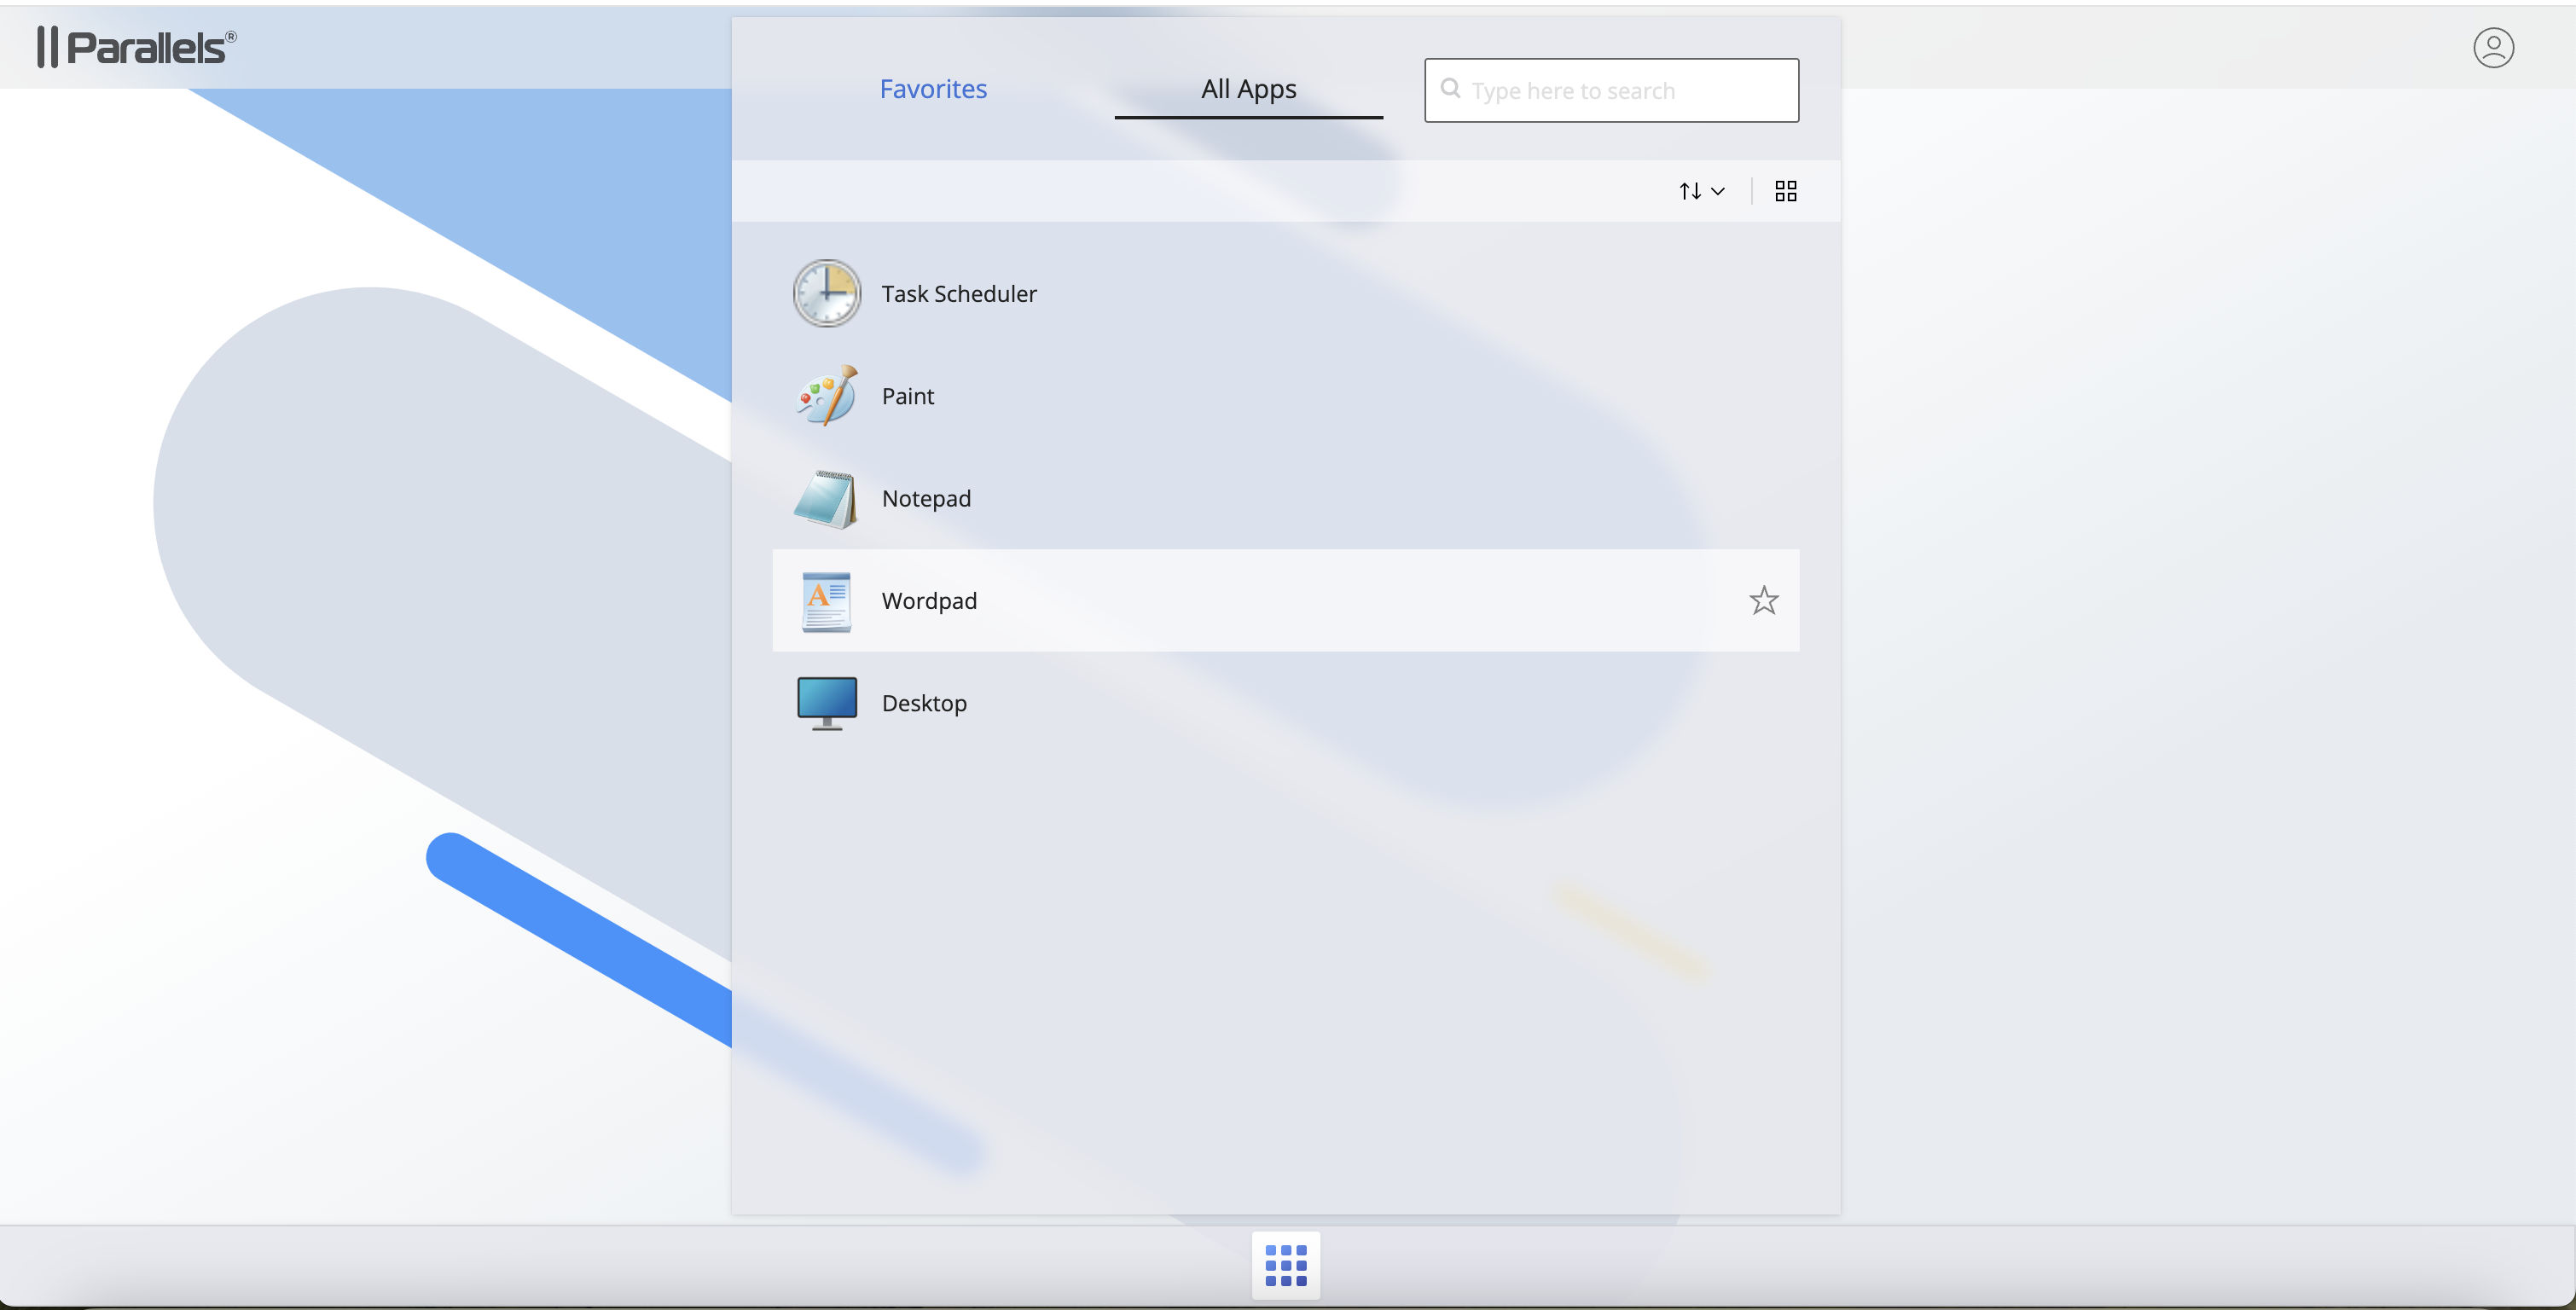This screenshot has height=1310, width=2576.
Task: Launch Paint via its palette icon
Action: (x=826, y=396)
